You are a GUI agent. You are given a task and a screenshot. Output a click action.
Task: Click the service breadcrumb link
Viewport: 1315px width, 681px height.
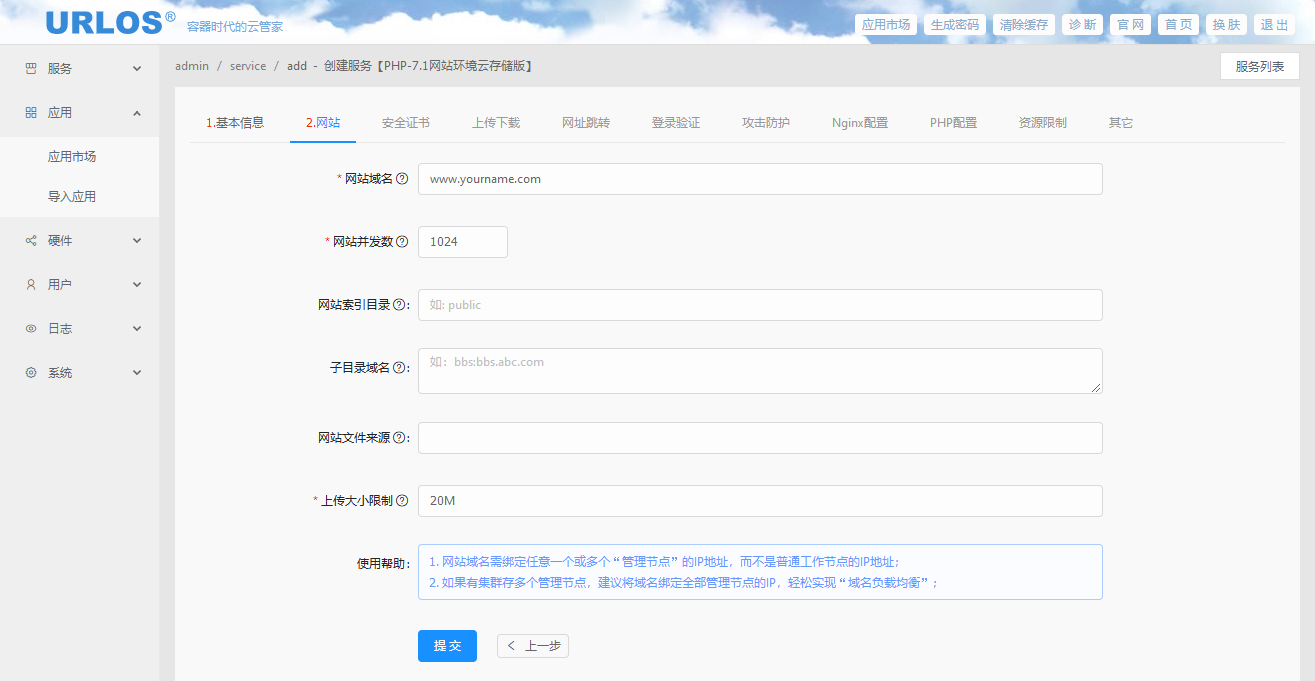[x=248, y=66]
